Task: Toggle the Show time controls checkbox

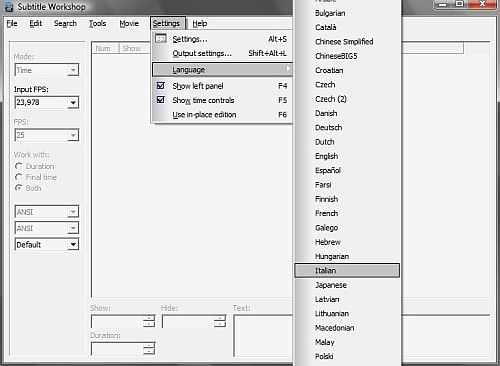Action: (x=161, y=100)
